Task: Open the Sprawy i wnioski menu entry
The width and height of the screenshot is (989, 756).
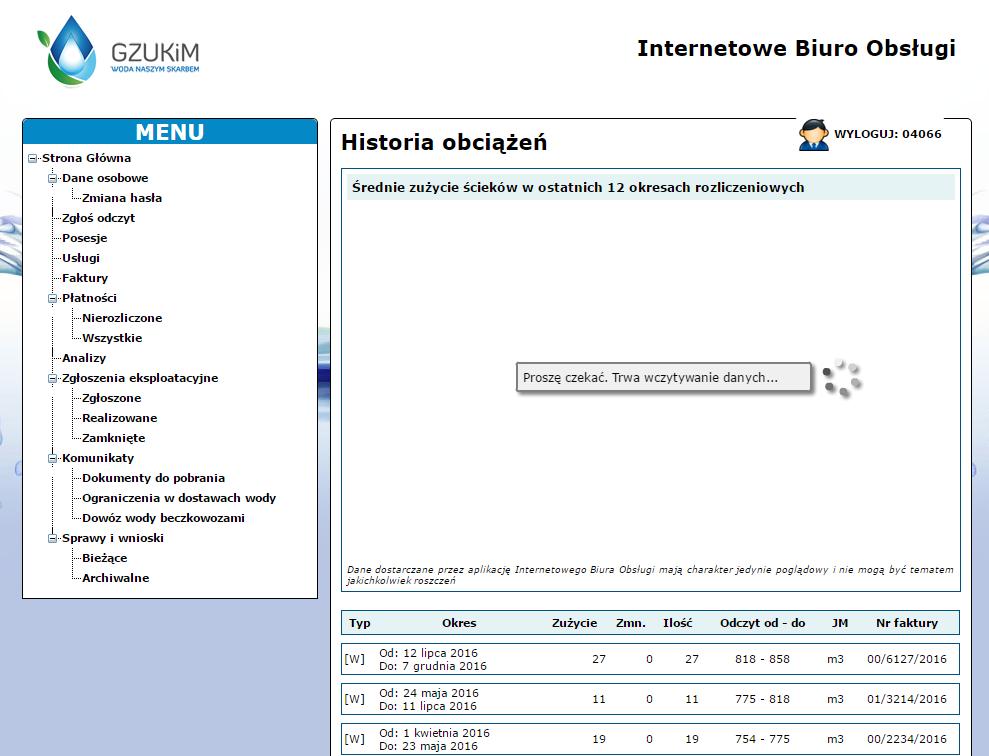Action: click(113, 538)
